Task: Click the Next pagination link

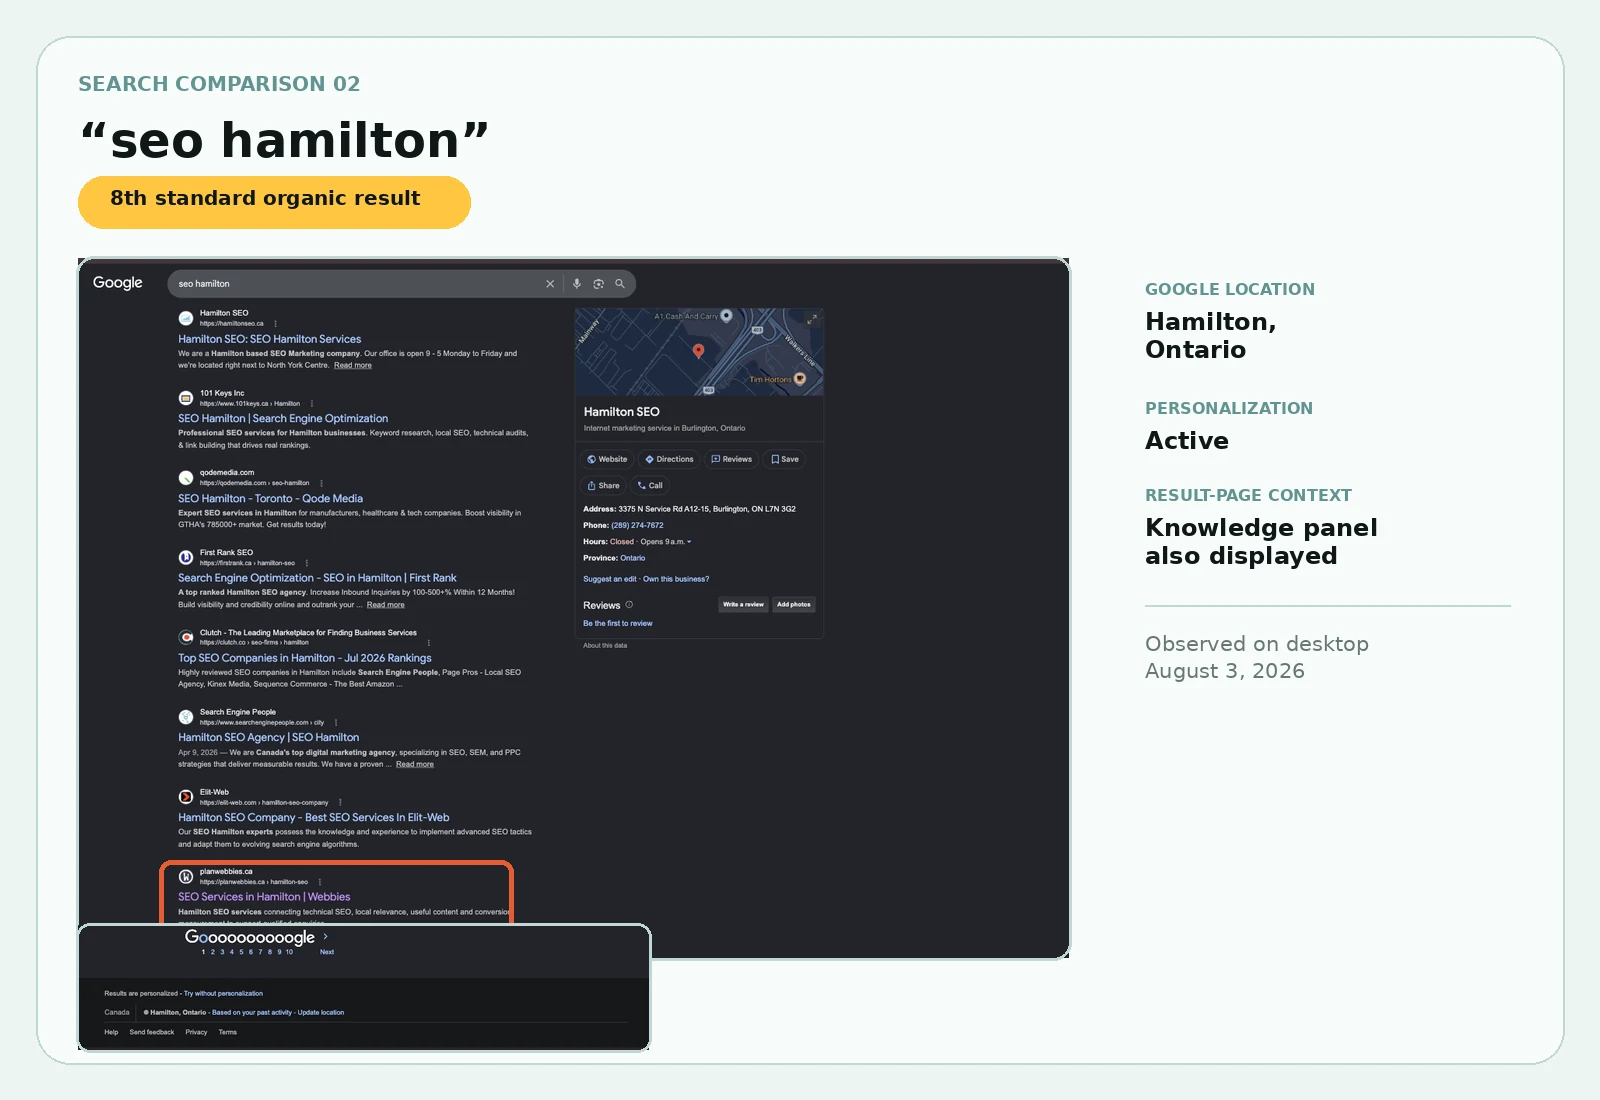Action: tap(327, 952)
